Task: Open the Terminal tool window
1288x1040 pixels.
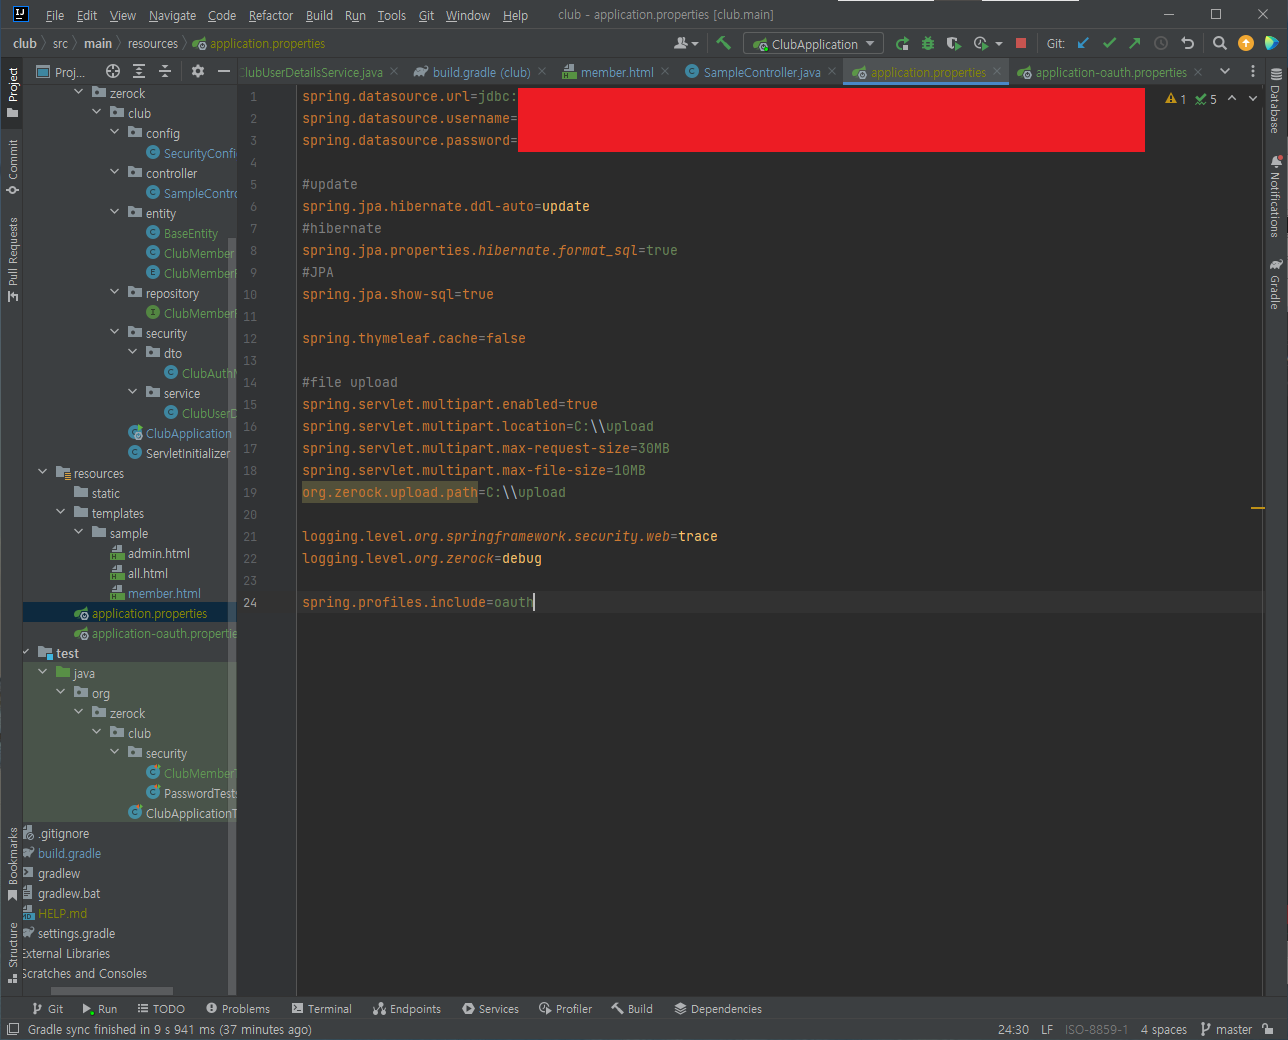Action: point(321,1009)
